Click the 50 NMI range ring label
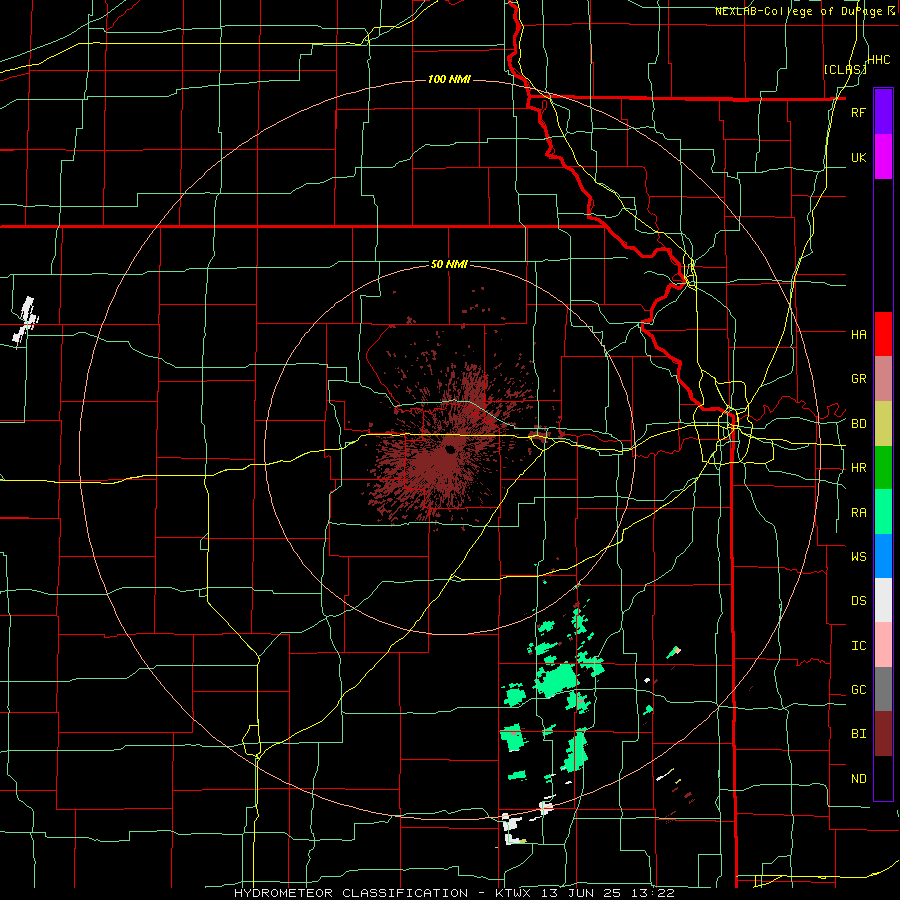 pos(449,264)
